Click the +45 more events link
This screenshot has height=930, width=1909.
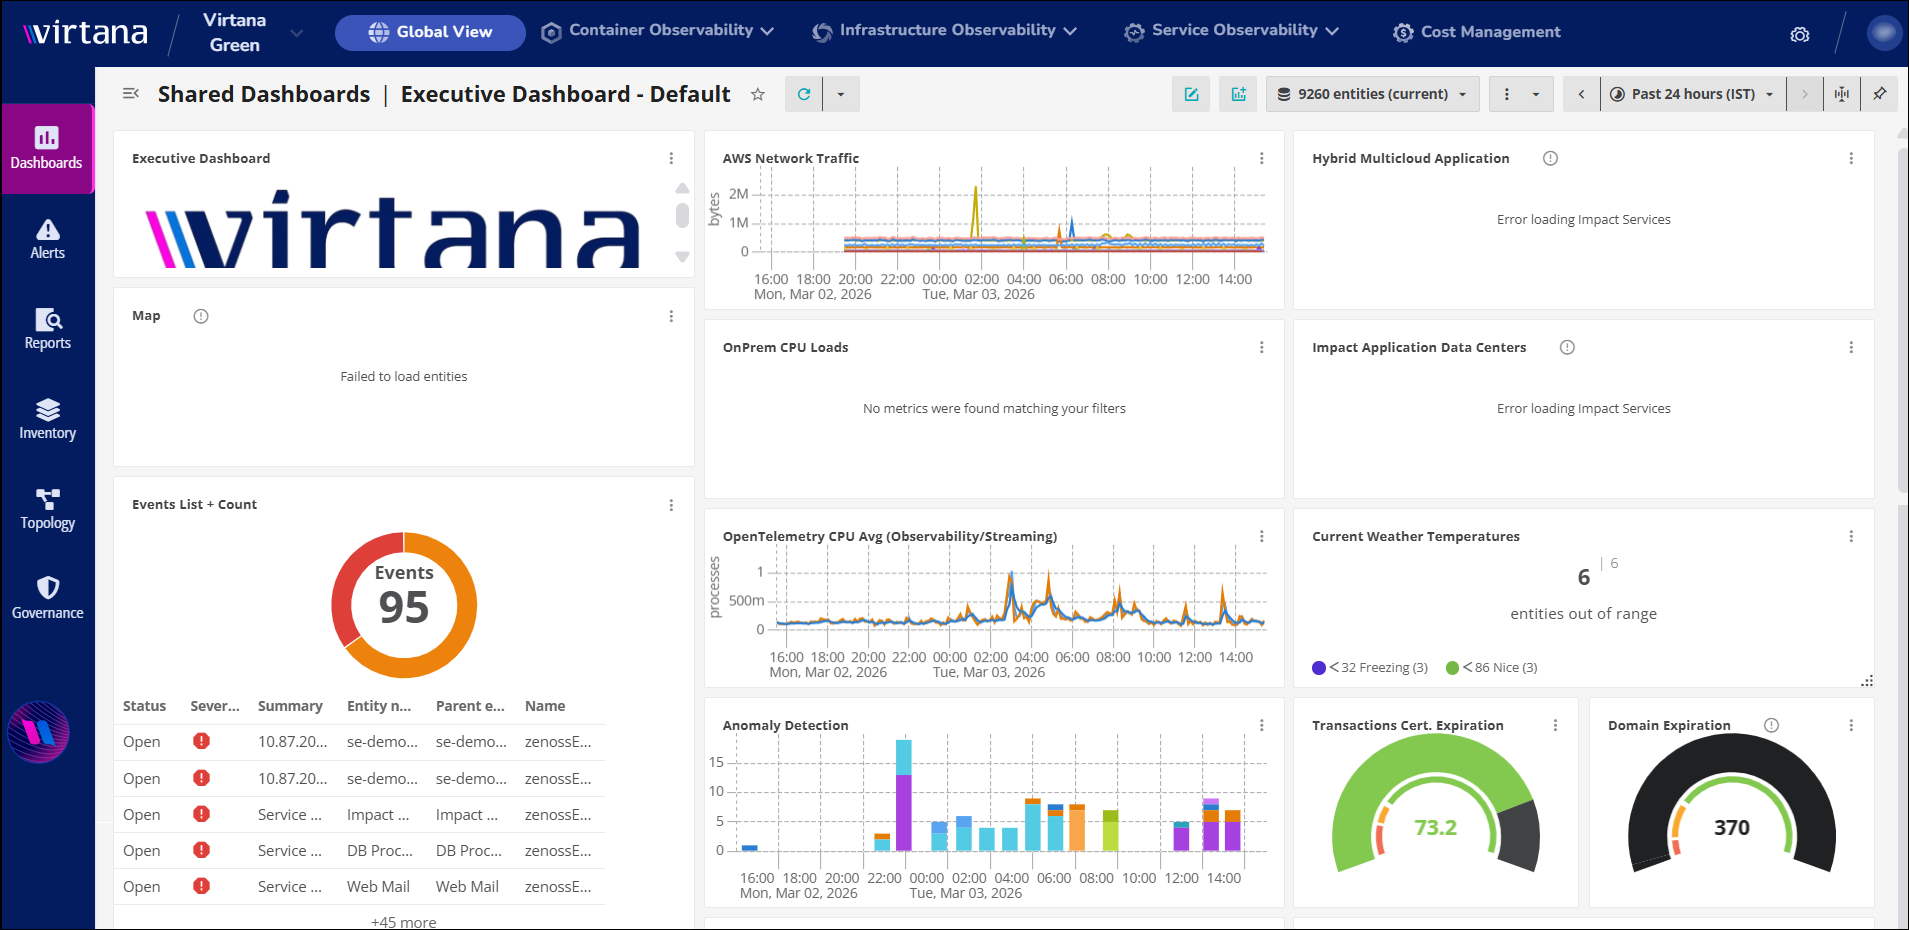404,921
